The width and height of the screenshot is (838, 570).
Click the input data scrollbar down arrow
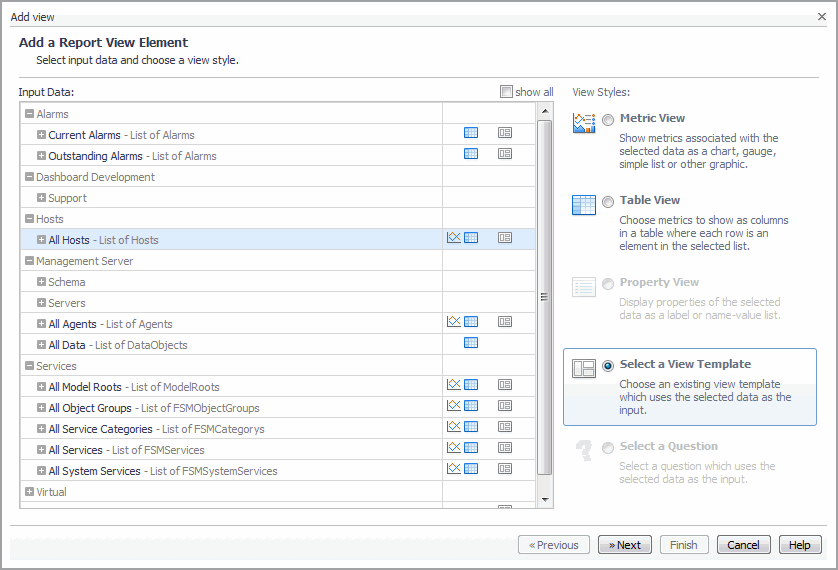(x=545, y=498)
